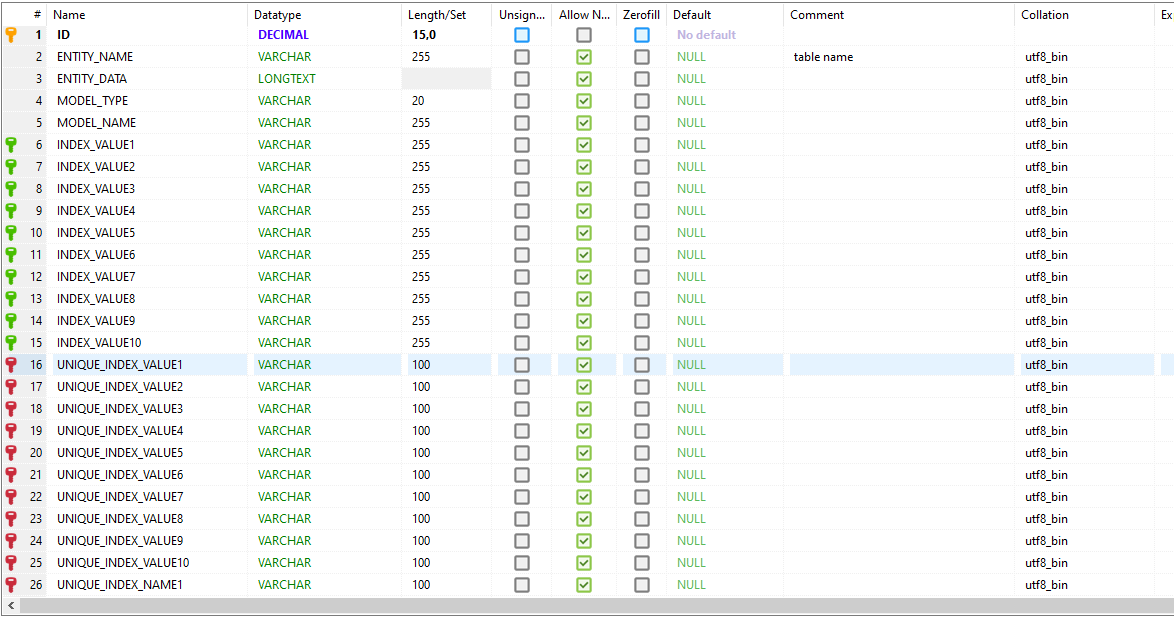Click the horizontal scrollbar left arrow
Image resolution: width=1174 pixels, height=618 pixels.
point(11,605)
